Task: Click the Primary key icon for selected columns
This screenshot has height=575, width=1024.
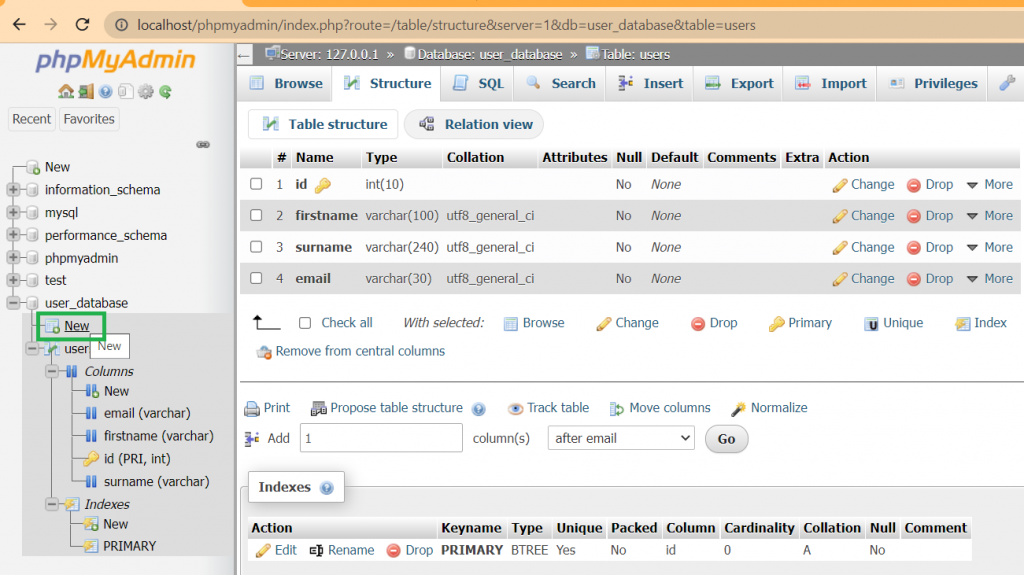Action: [x=776, y=323]
